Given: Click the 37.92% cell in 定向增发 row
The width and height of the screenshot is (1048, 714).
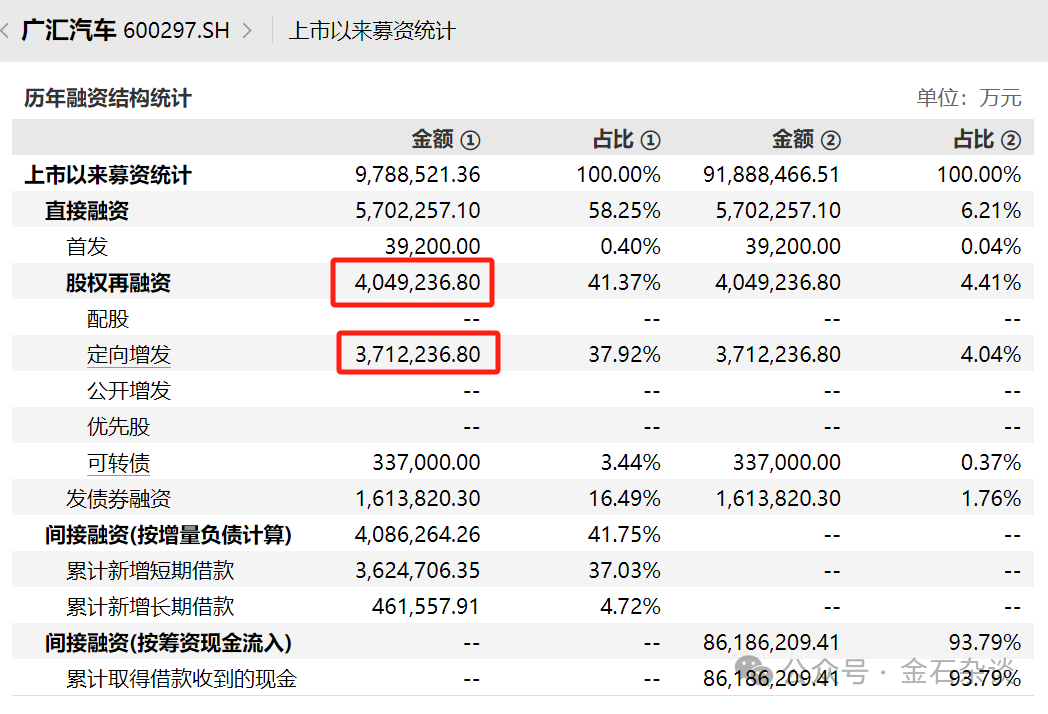Looking at the screenshot, I should coord(624,354).
